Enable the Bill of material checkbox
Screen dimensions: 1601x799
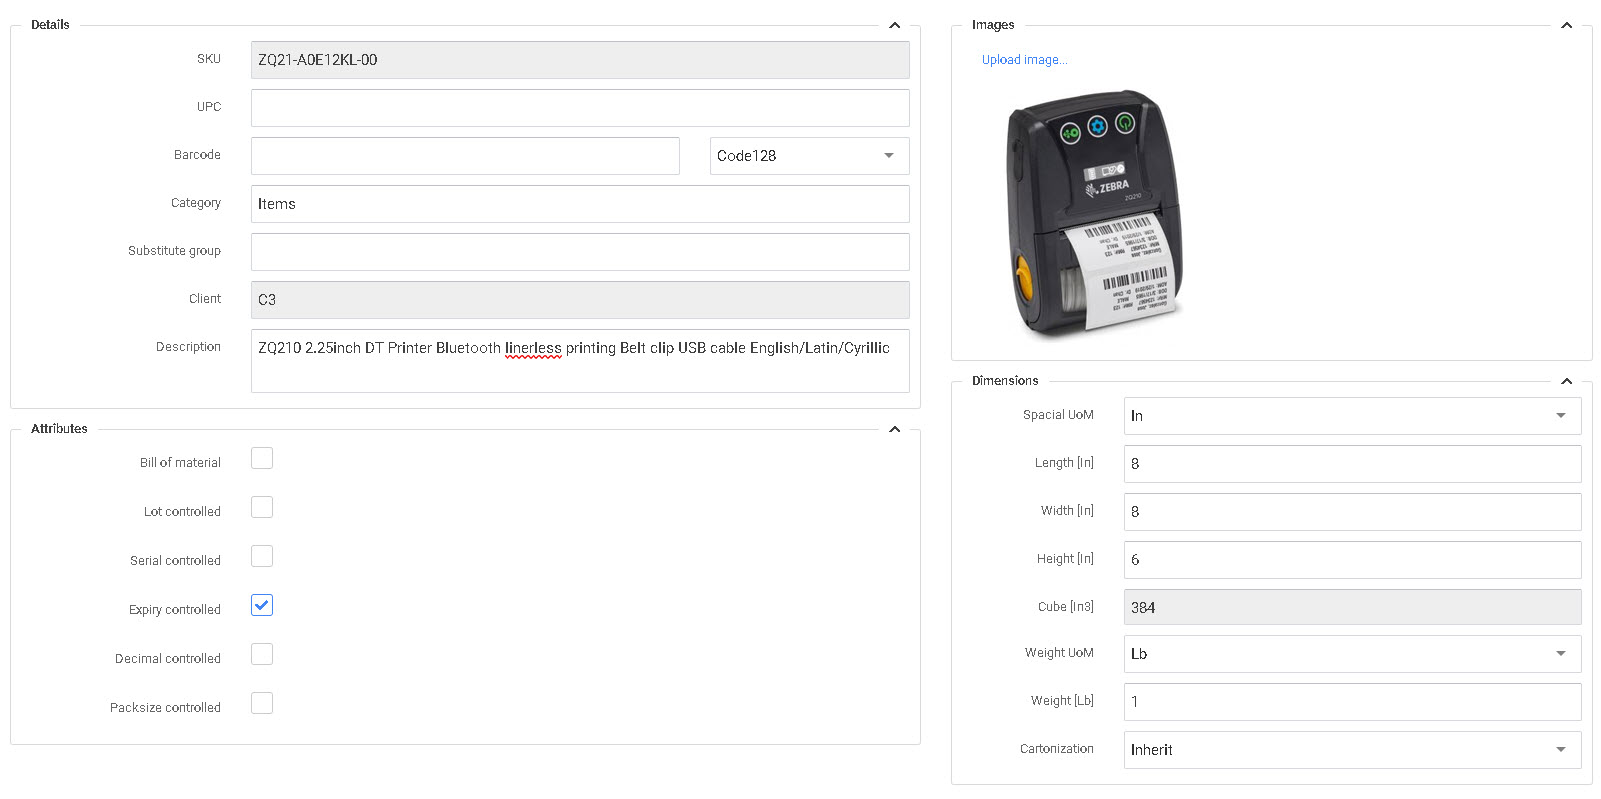tap(262, 458)
